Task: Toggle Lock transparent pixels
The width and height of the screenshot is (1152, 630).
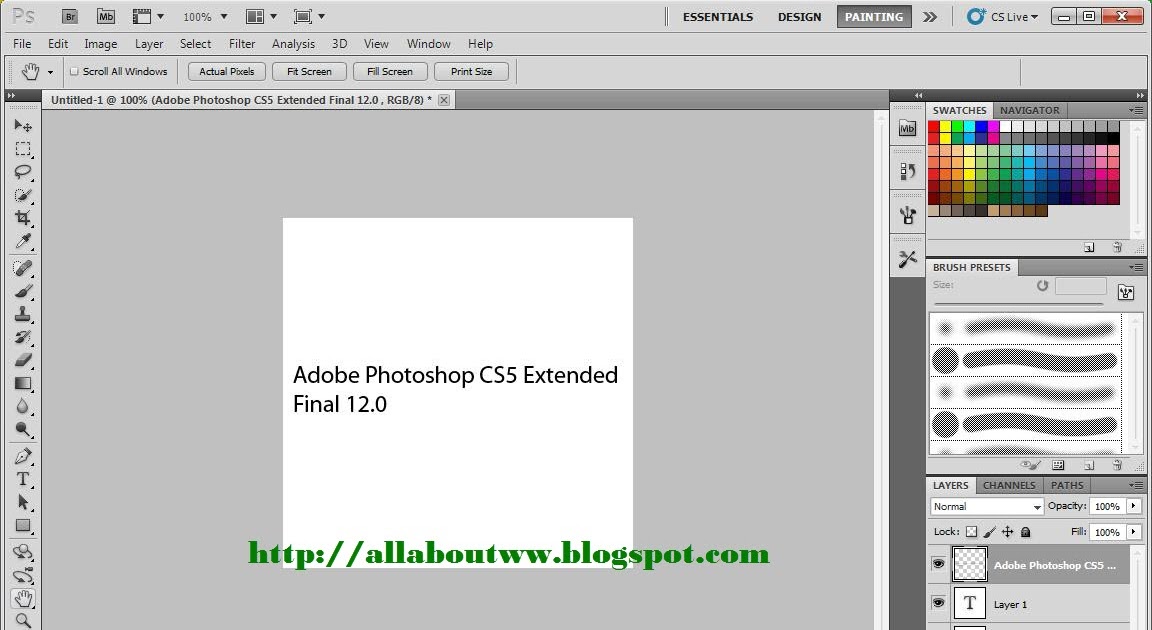Action: point(971,532)
